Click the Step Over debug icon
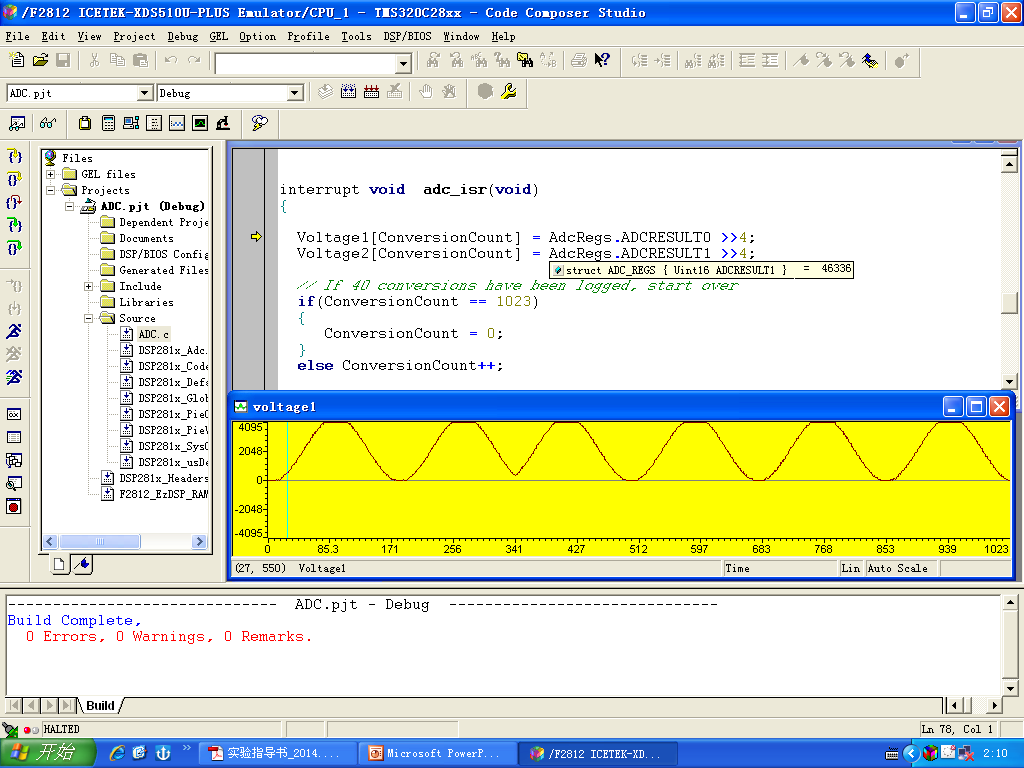 [x=14, y=179]
